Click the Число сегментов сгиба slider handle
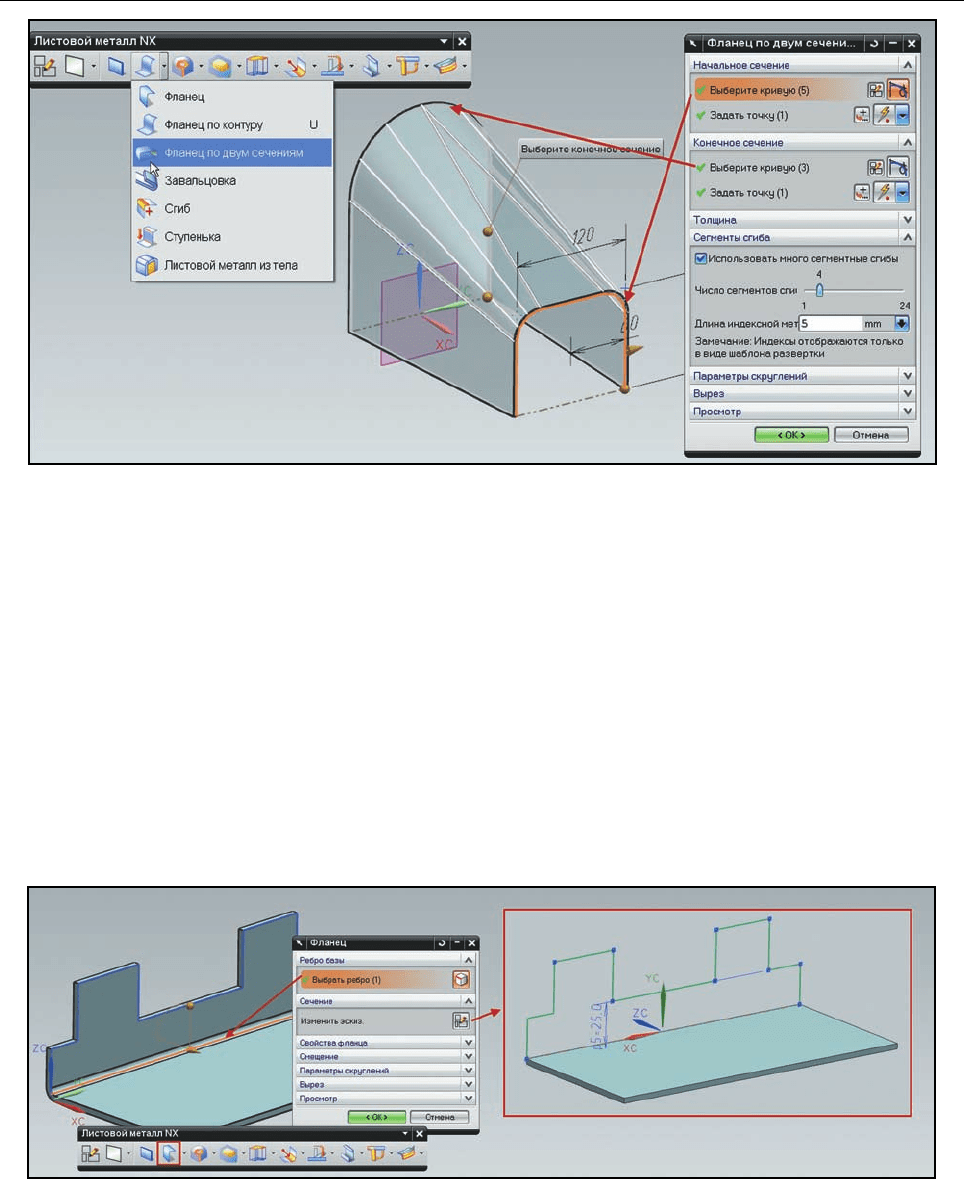Viewport: 964px width, 1179px height. pyautogui.click(x=820, y=290)
